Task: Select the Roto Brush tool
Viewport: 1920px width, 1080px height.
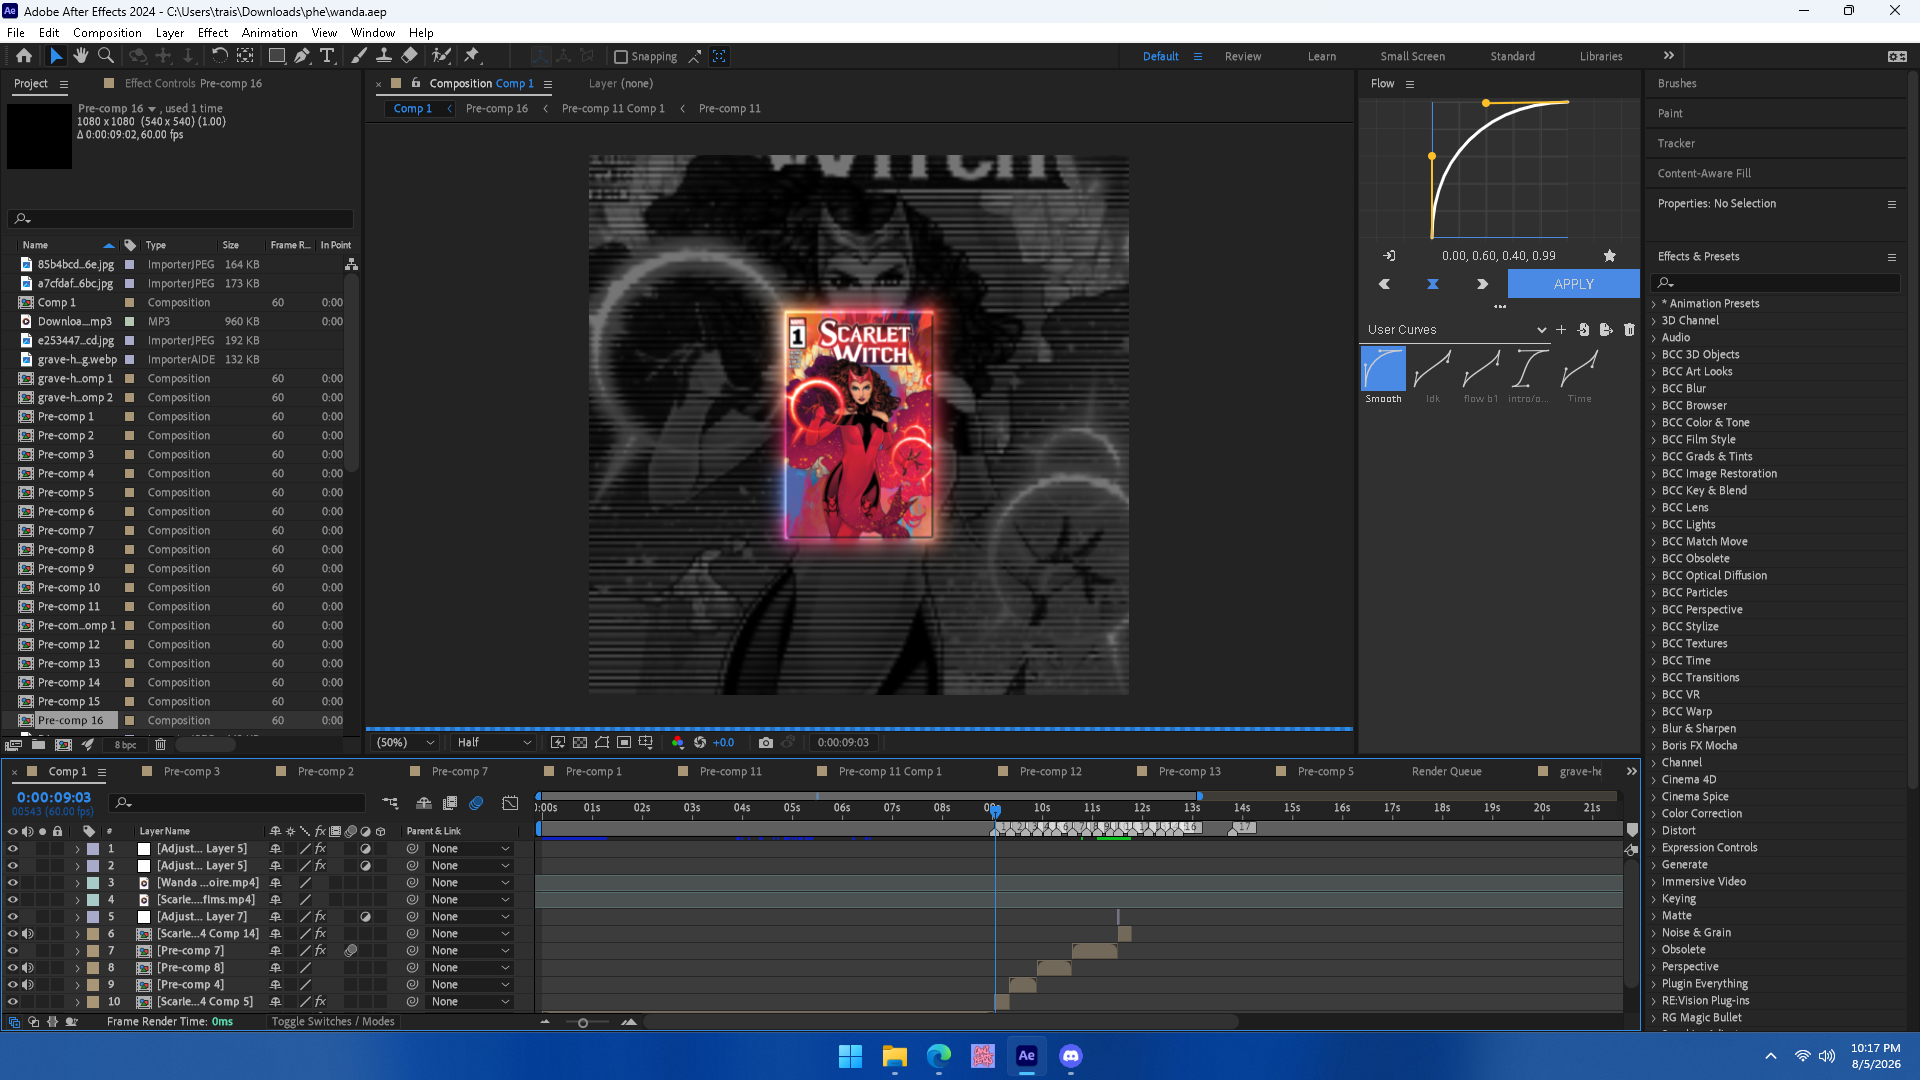Action: click(x=441, y=56)
